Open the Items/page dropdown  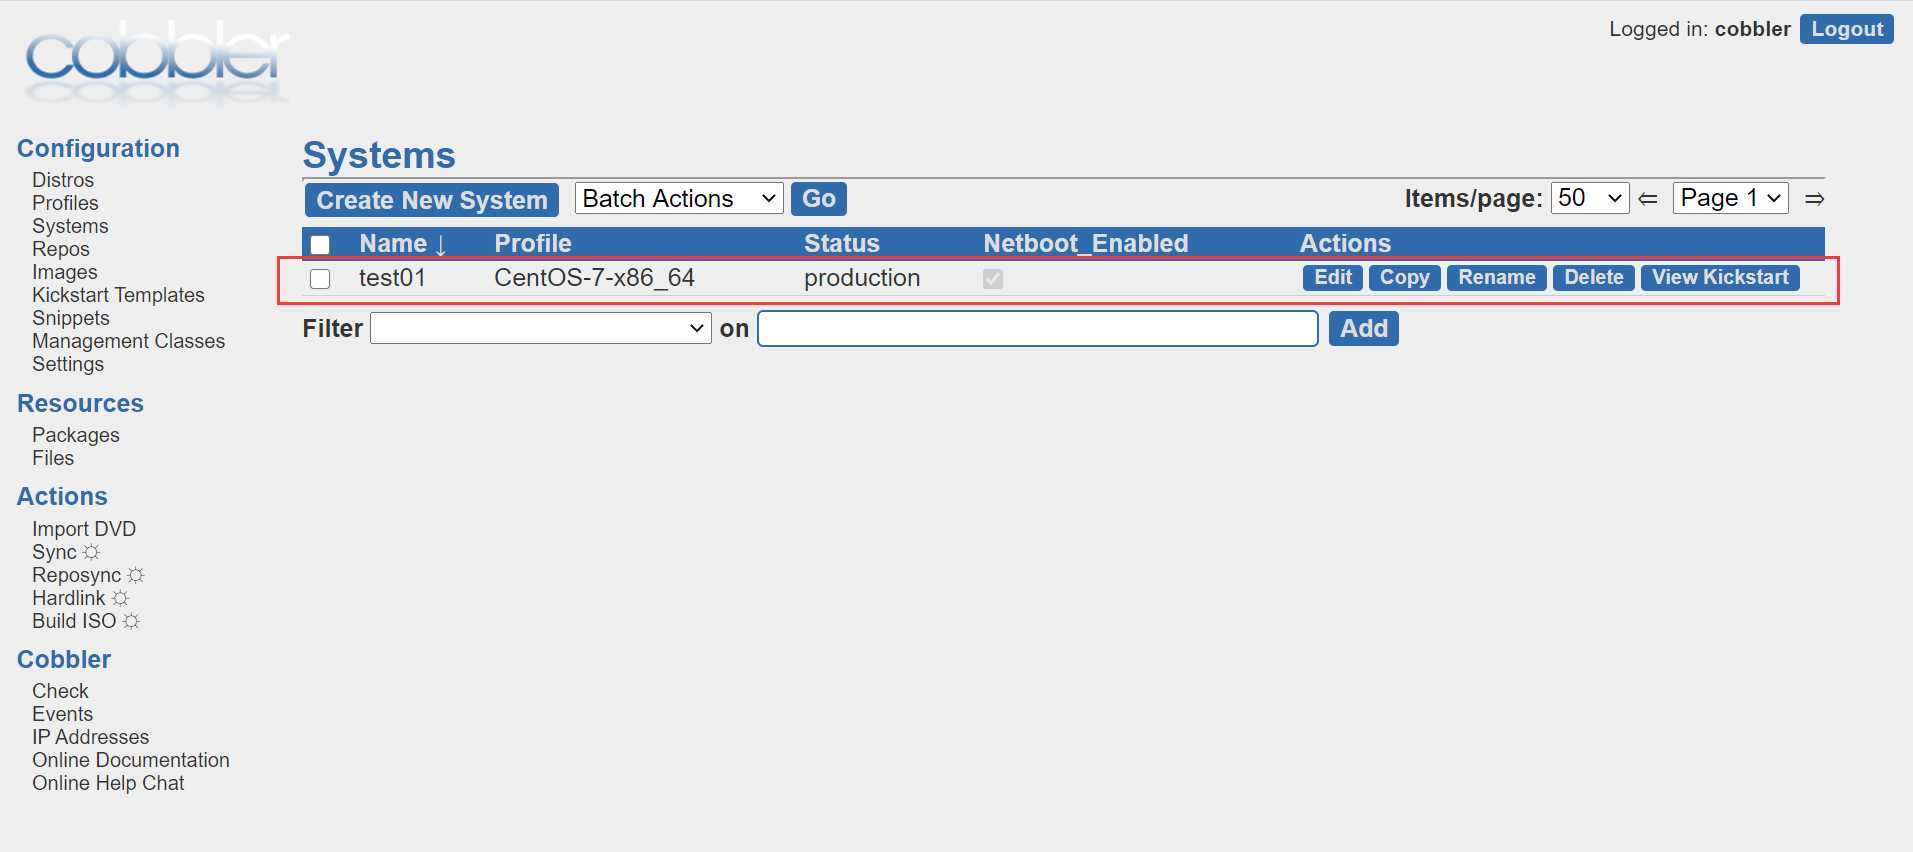[1590, 198]
